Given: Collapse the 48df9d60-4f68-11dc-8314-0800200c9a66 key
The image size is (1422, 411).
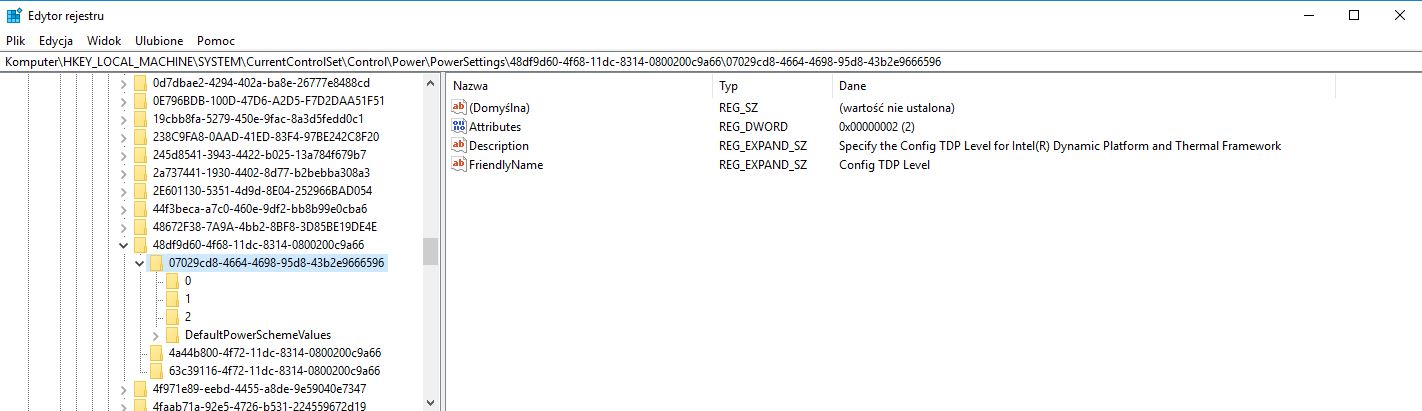Looking at the screenshot, I should click(x=123, y=245).
